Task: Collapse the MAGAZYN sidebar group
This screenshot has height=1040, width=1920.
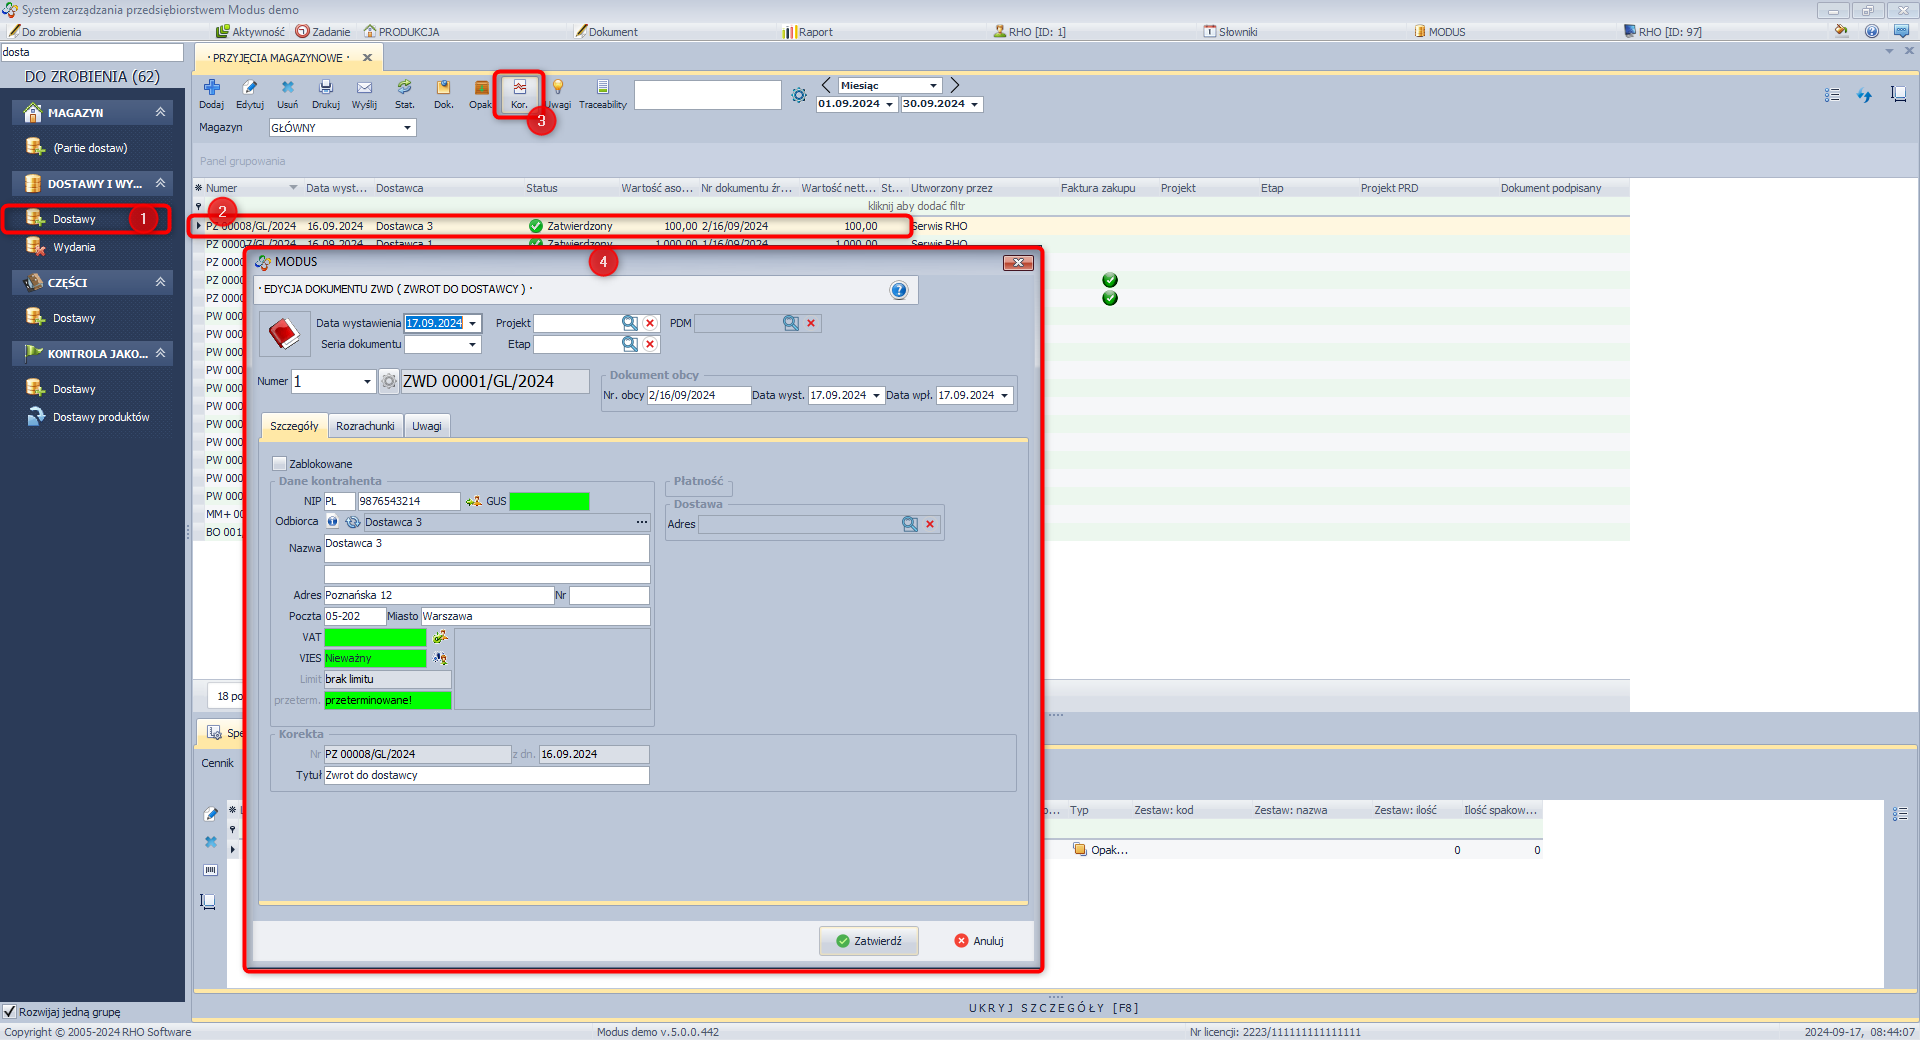Action: 160,112
